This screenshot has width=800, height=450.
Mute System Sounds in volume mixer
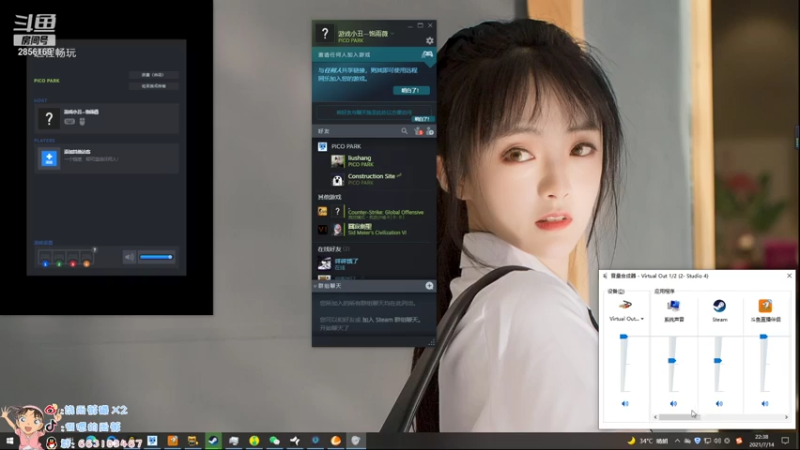click(673, 404)
